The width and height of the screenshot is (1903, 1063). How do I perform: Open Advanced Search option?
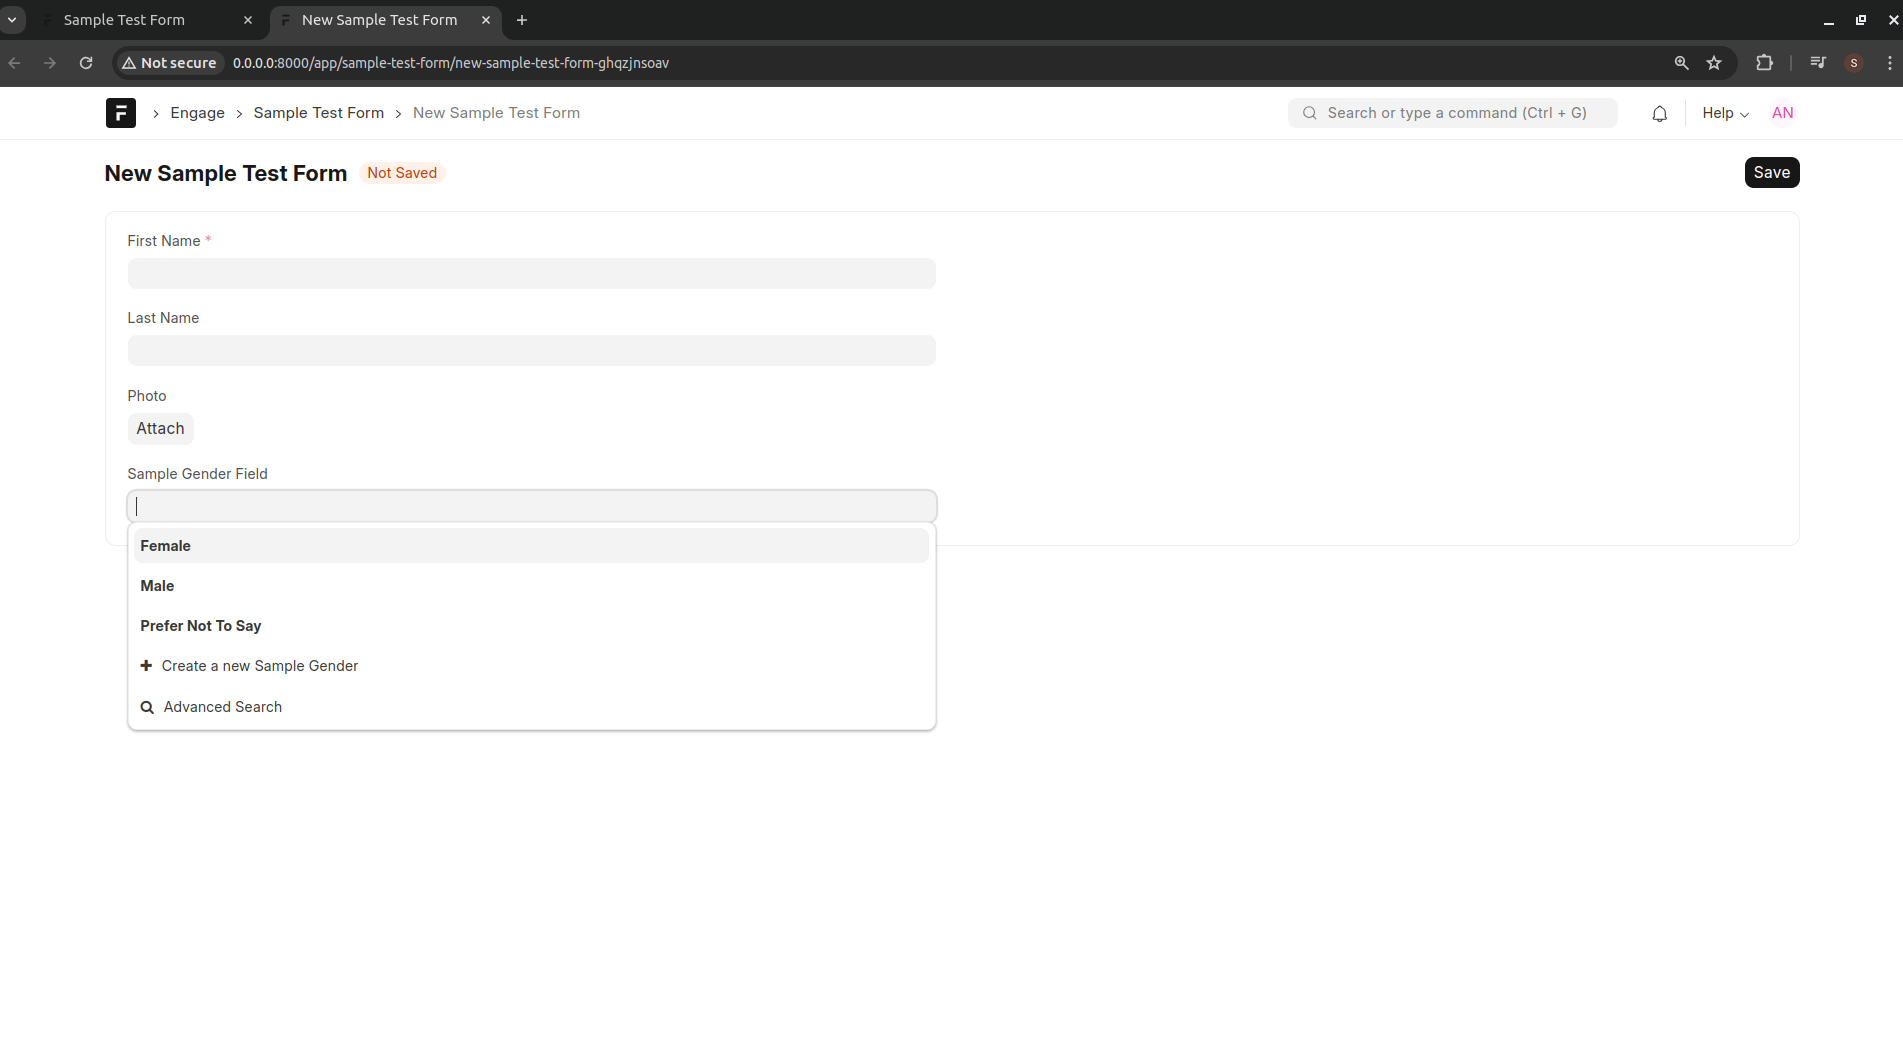pyautogui.click(x=531, y=707)
